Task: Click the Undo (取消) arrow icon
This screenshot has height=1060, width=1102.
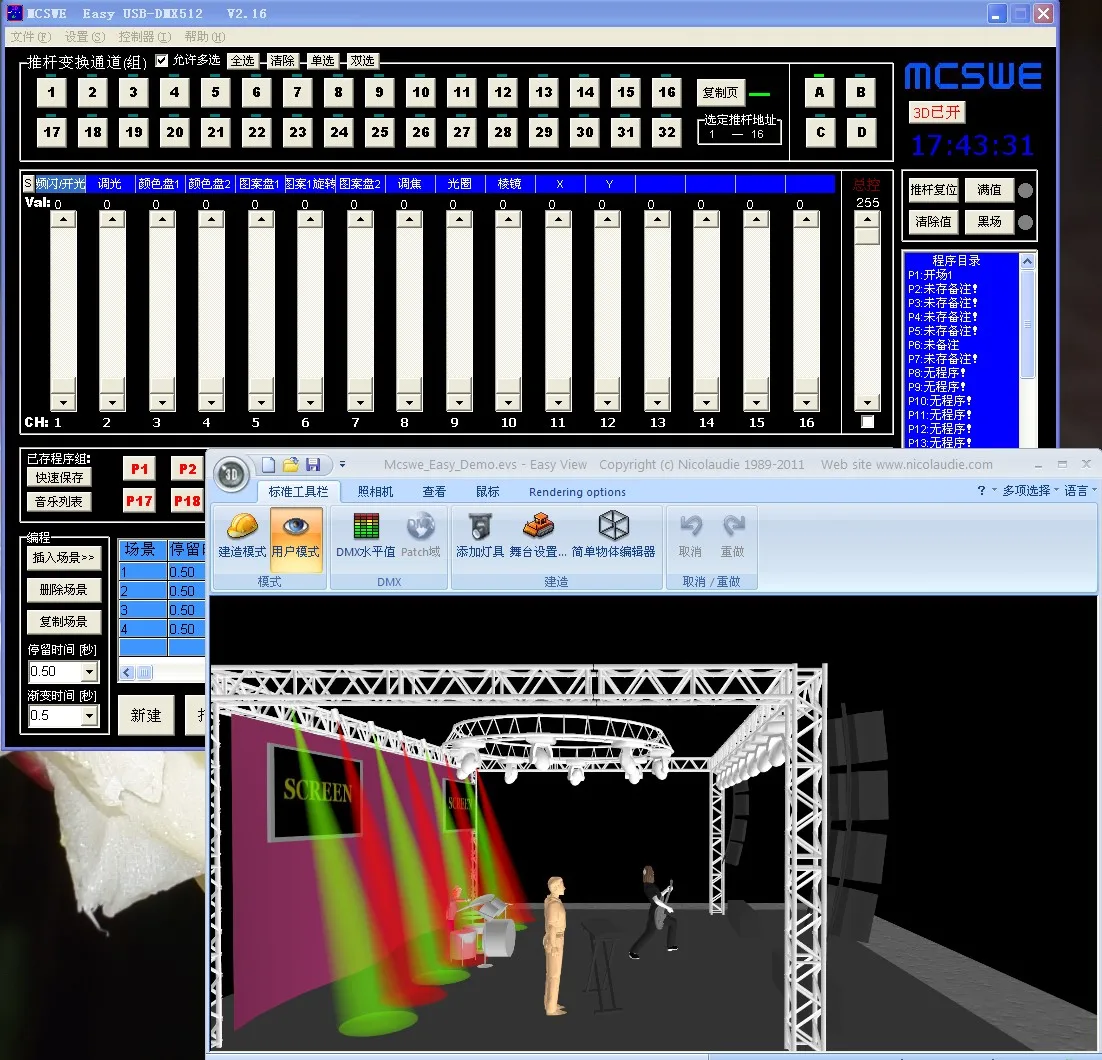Action: pyautogui.click(x=690, y=526)
